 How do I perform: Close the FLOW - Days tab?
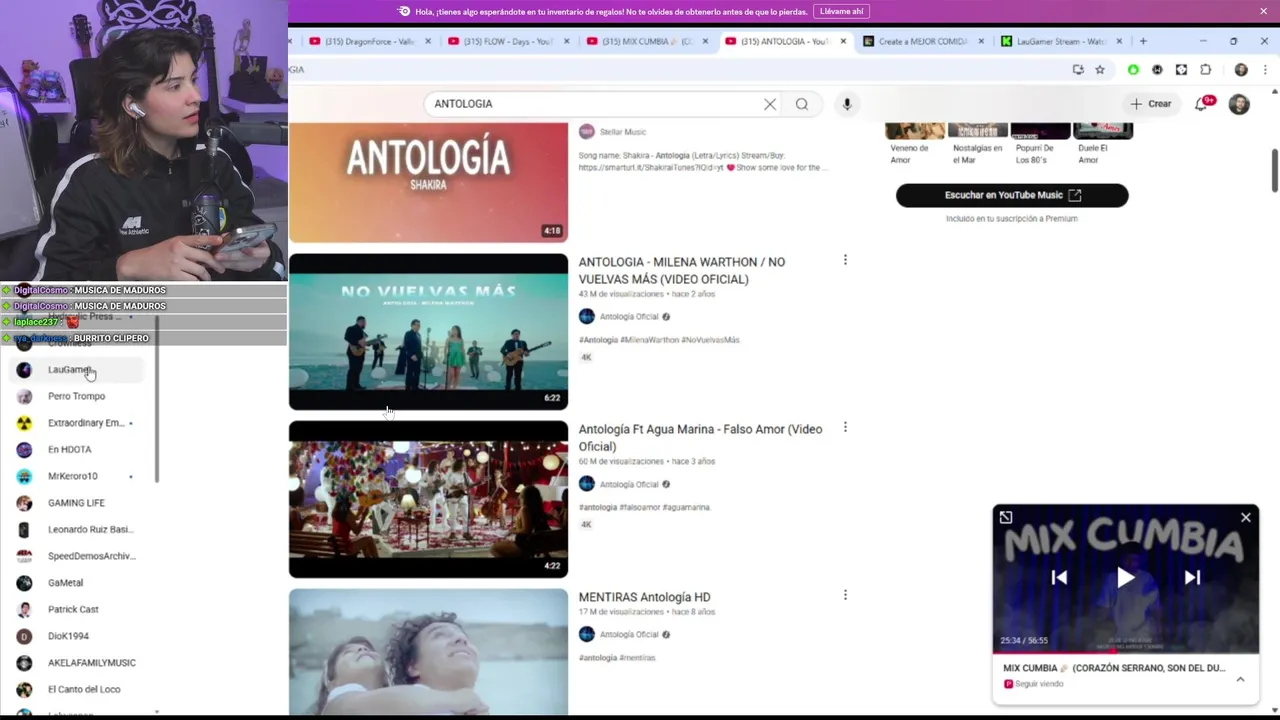(567, 41)
